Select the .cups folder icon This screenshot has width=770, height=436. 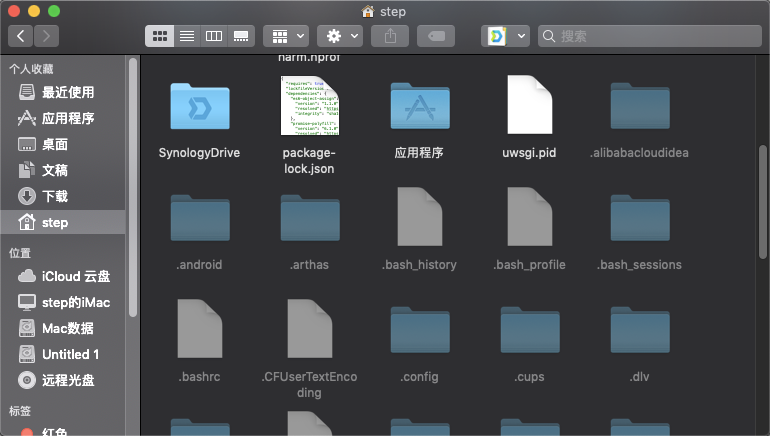point(530,329)
